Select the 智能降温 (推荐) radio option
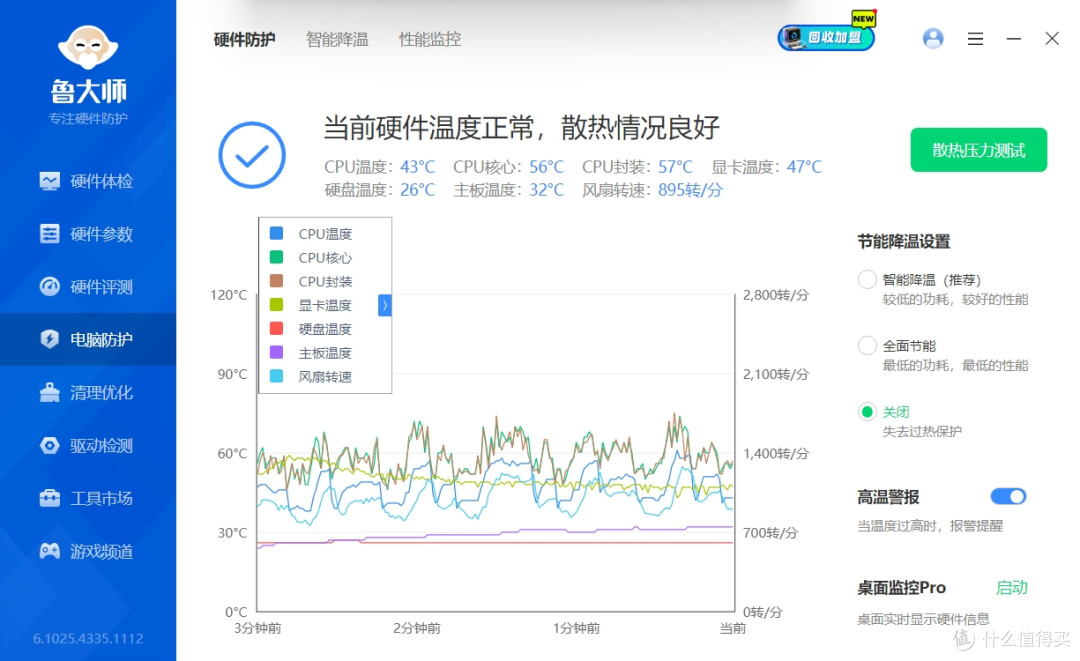Image resolution: width=1080 pixels, height=661 pixels. 867,280
